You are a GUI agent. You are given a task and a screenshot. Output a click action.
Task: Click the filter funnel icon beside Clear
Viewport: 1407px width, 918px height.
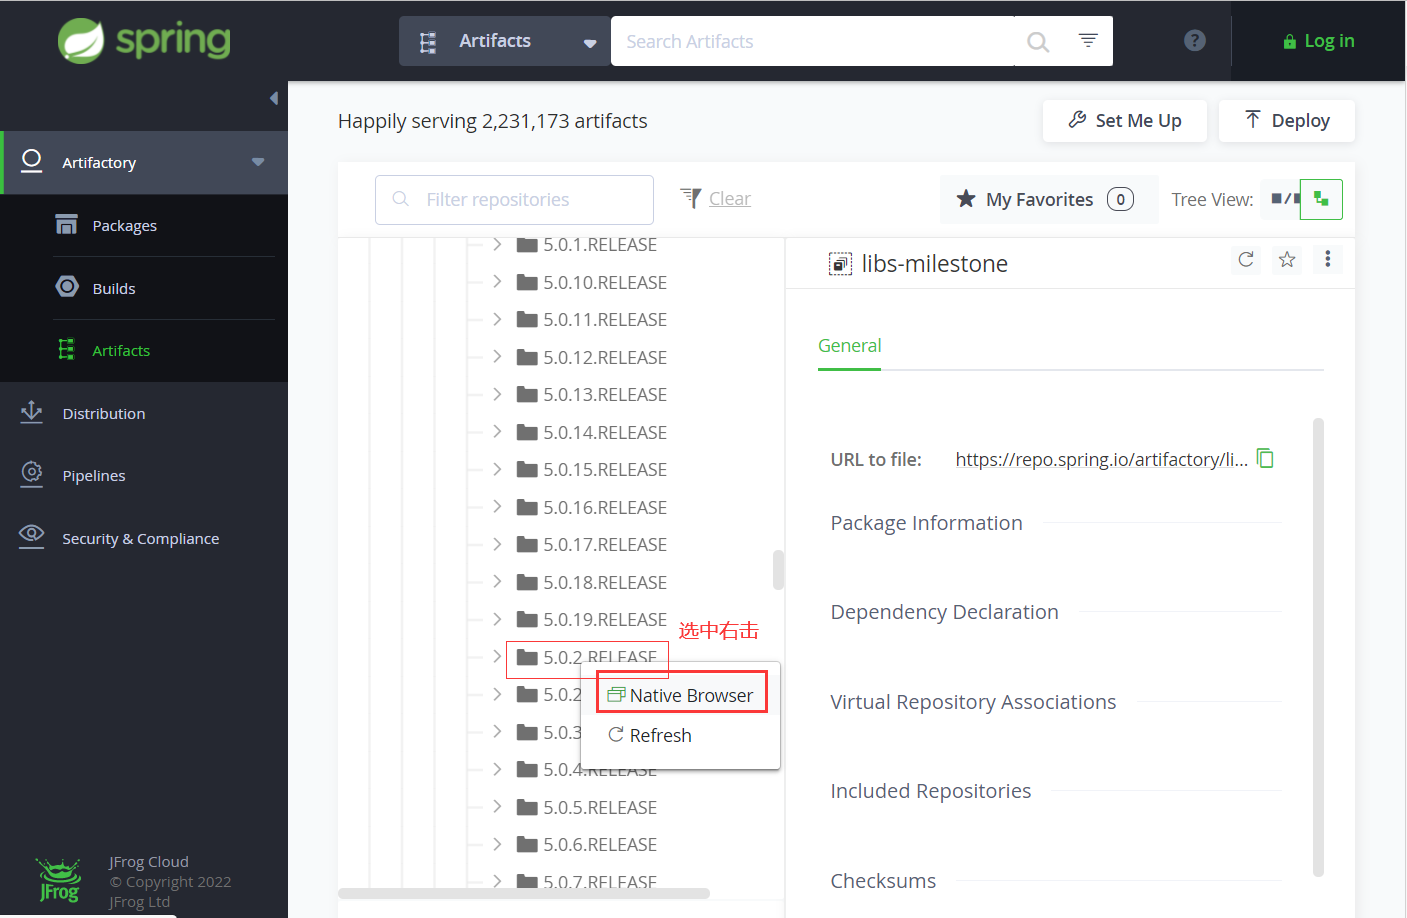click(691, 198)
